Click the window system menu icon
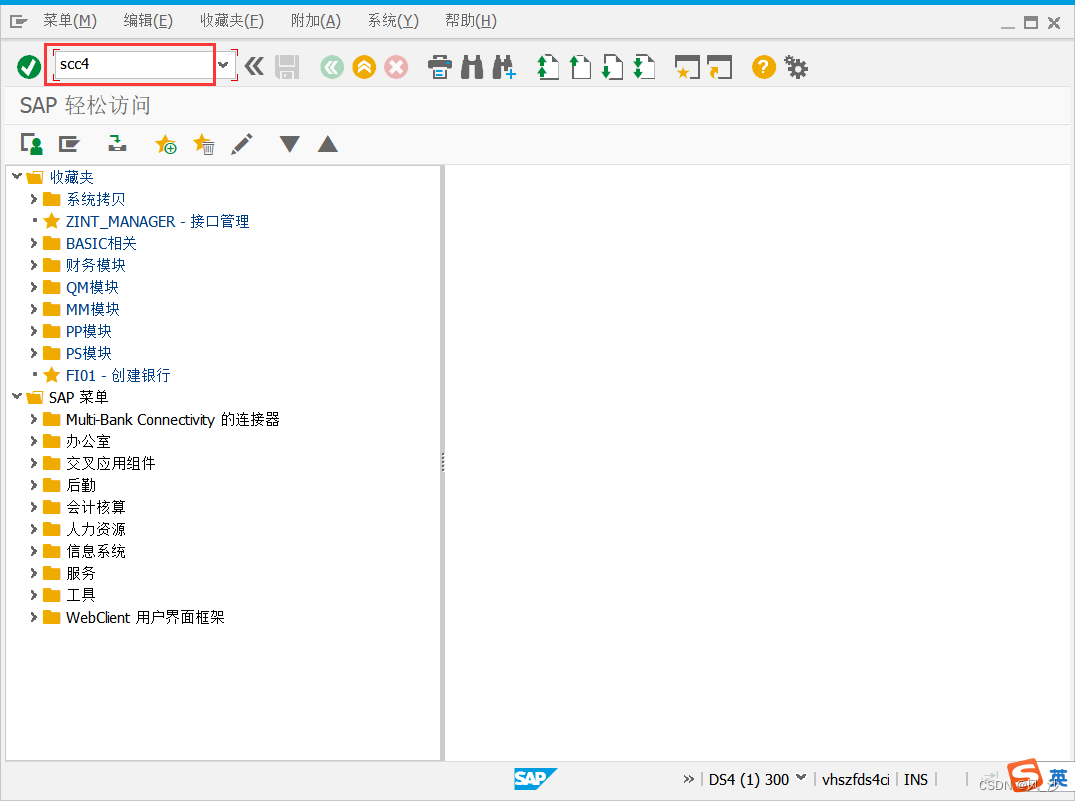Image resolution: width=1075 pixels, height=801 pixels. click(19, 22)
